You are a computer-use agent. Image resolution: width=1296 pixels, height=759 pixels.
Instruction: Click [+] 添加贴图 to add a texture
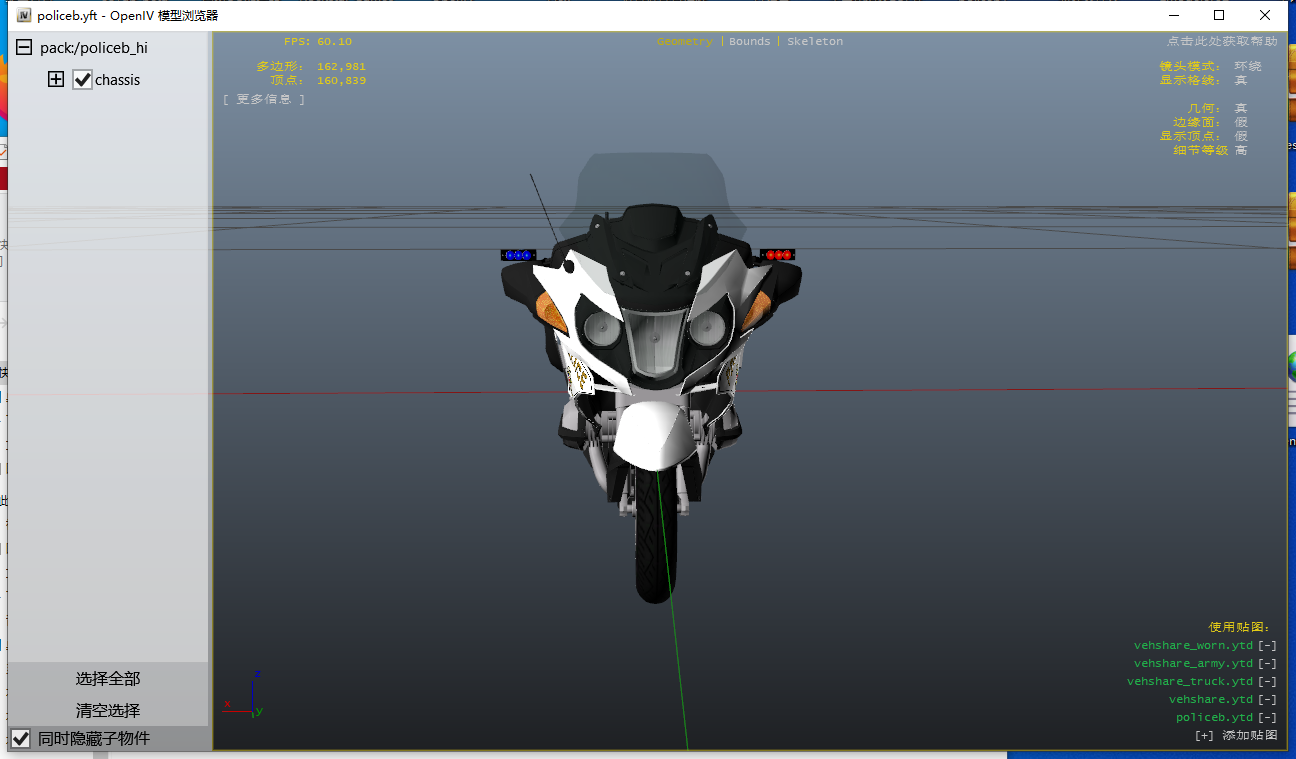coord(1236,735)
